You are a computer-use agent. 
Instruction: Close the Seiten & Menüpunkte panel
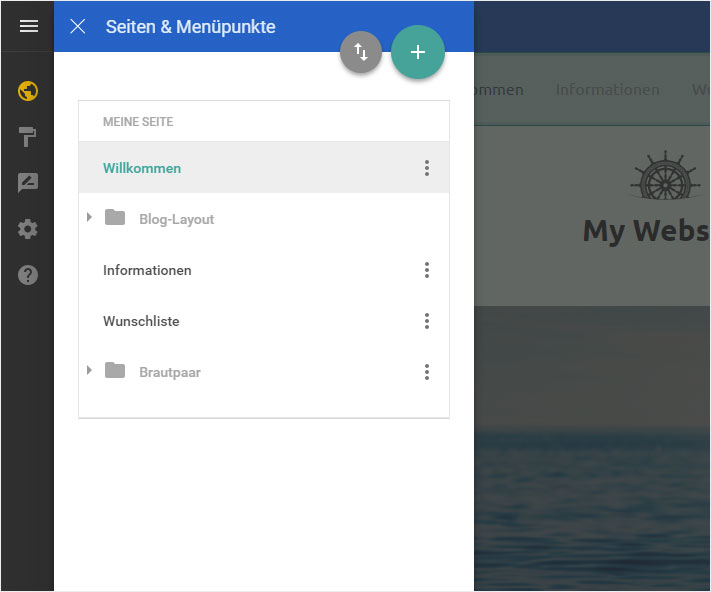[78, 27]
